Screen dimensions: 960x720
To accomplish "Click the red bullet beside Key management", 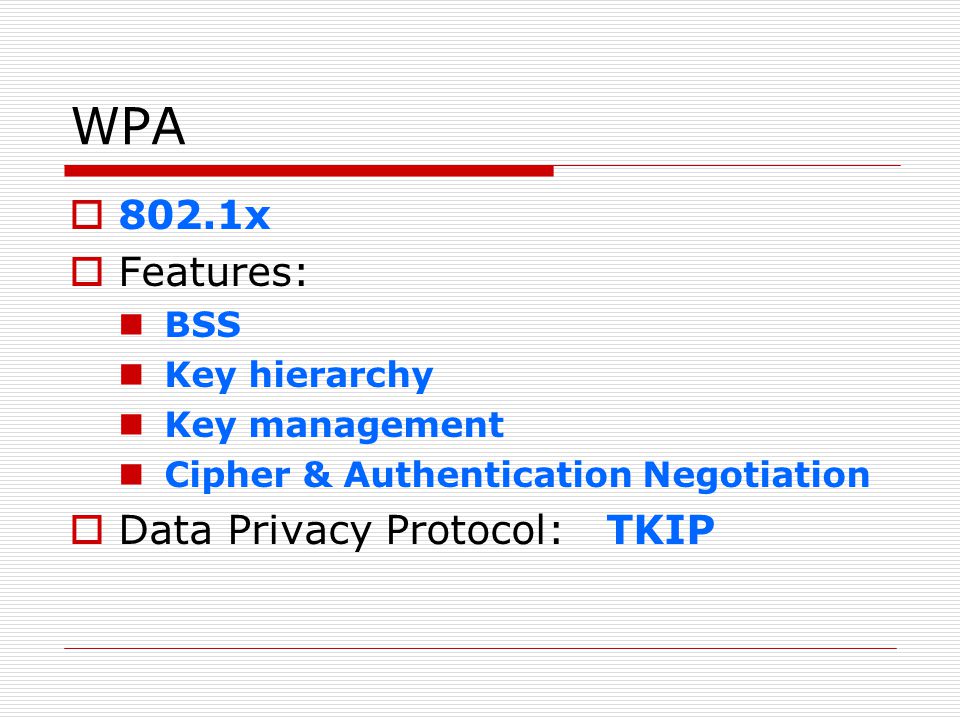I will click(131, 424).
